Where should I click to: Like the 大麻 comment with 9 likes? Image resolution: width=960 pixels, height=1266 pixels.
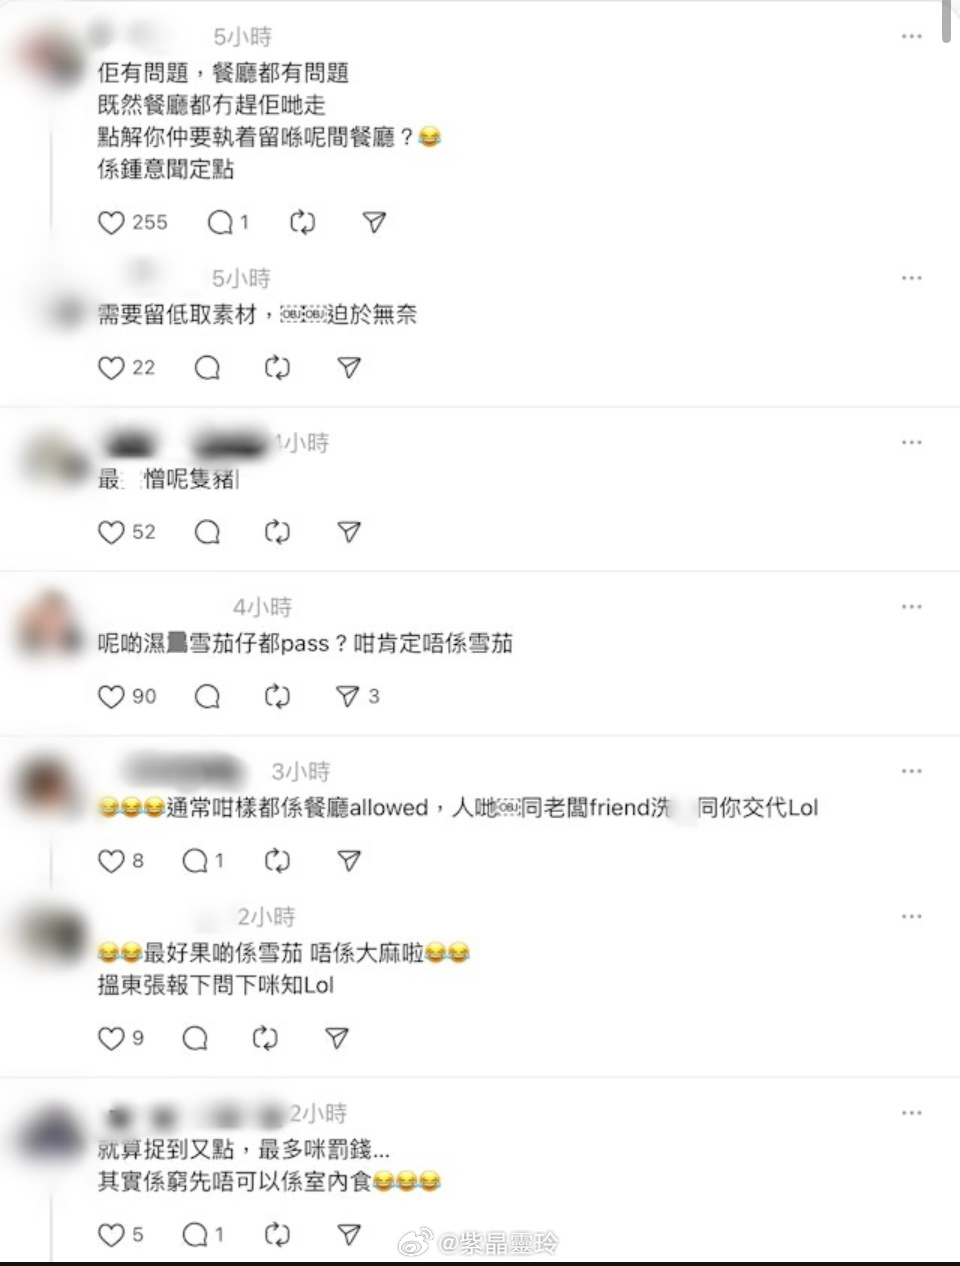(x=111, y=1039)
